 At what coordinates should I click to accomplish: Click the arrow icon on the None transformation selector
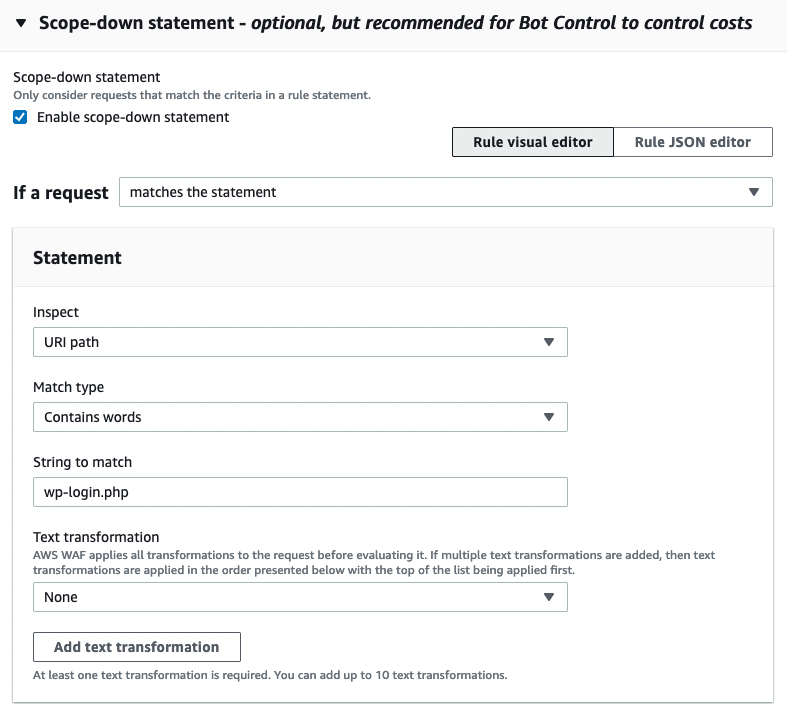548,597
